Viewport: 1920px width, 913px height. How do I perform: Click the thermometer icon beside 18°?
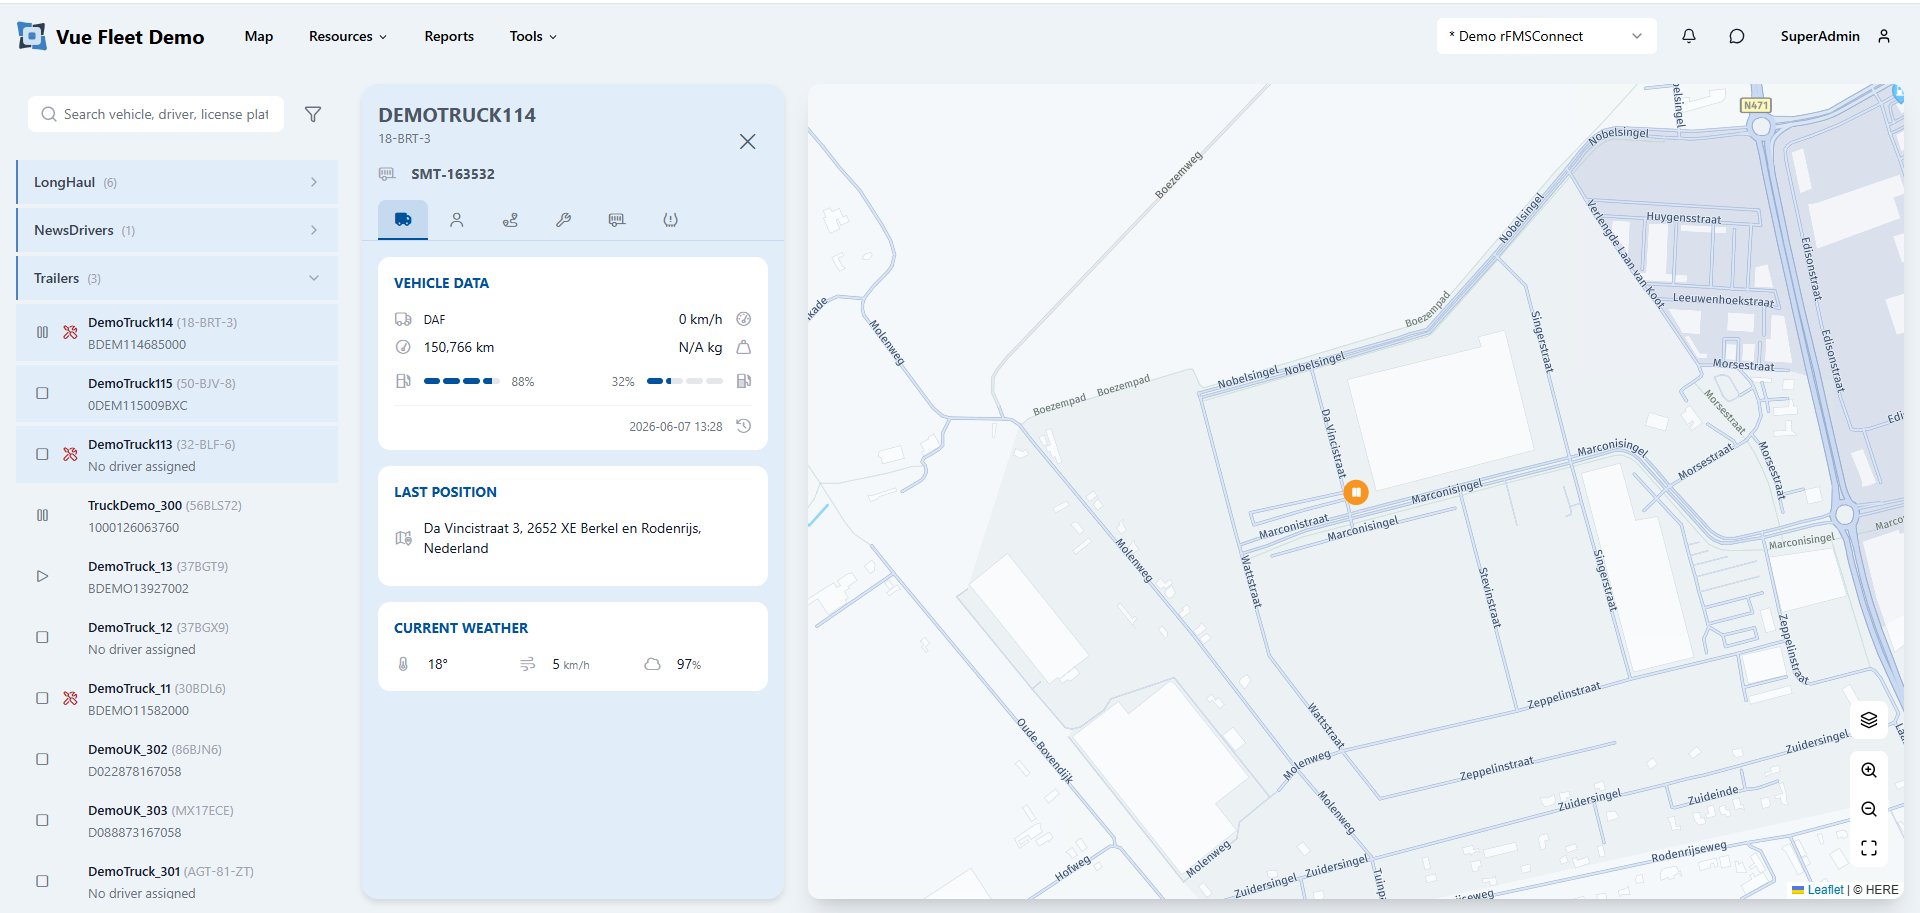[x=403, y=664]
